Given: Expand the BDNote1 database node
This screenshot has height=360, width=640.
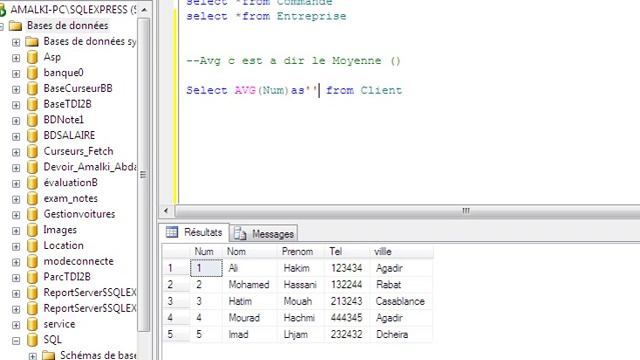Looking at the screenshot, I should [16, 121].
